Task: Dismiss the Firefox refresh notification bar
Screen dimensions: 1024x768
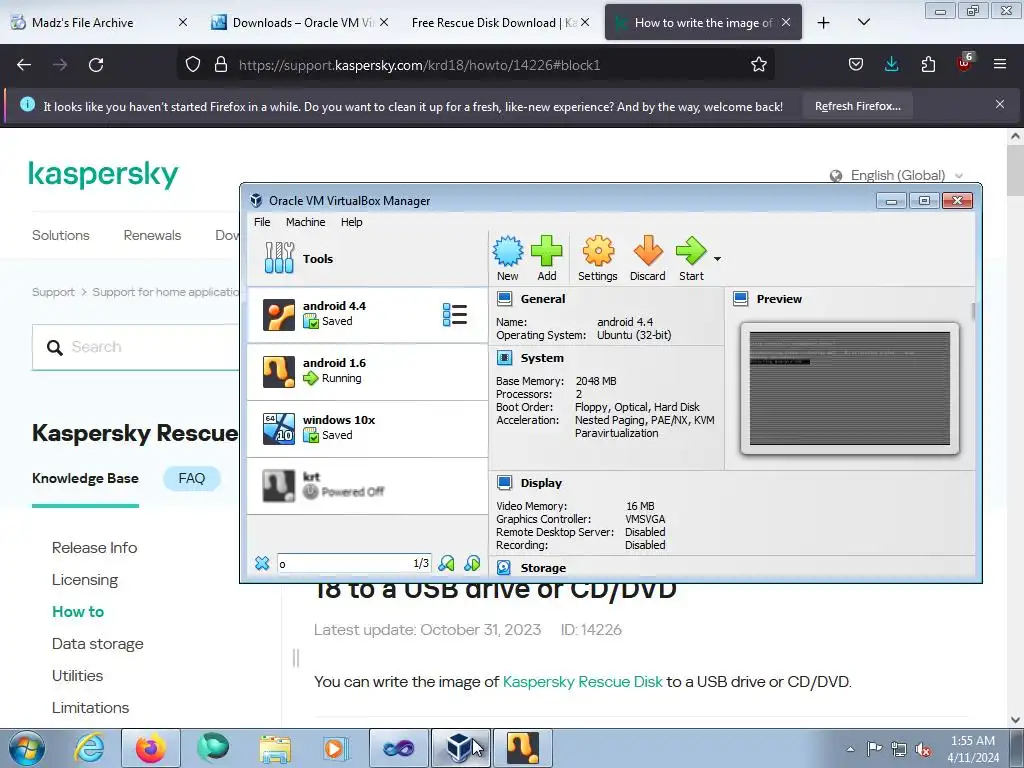Action: (1000, 104)
